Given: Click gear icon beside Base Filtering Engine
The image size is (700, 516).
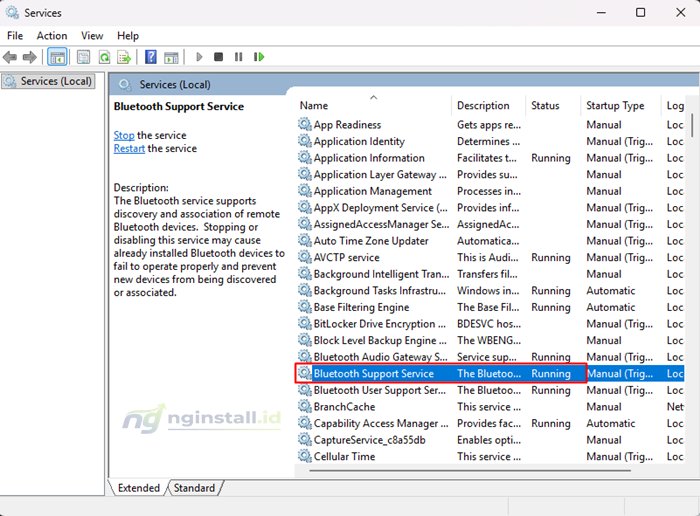Looking at the screenshot, I should (x=305, y=307).
